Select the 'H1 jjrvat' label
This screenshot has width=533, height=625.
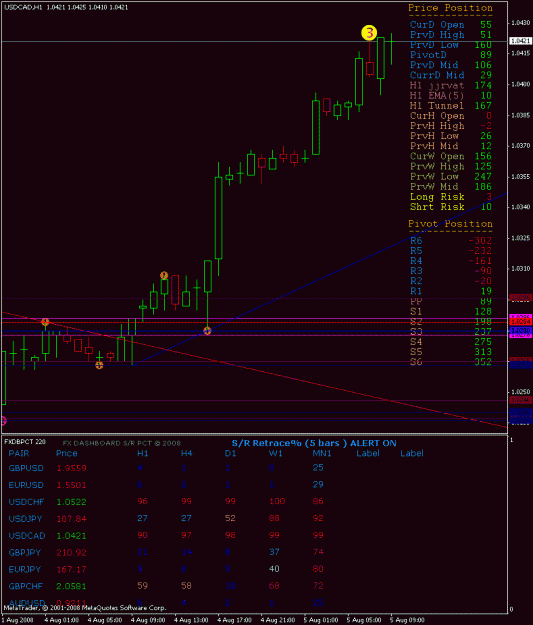click(x=437, y=85)
